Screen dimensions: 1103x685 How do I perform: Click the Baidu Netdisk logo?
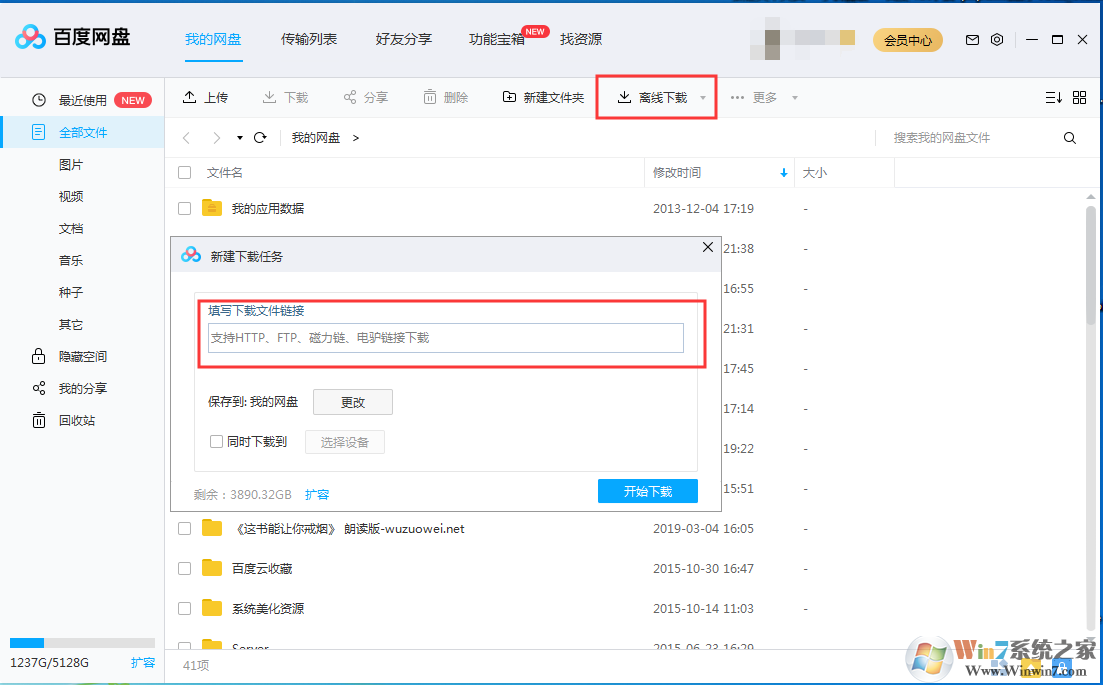72,37
